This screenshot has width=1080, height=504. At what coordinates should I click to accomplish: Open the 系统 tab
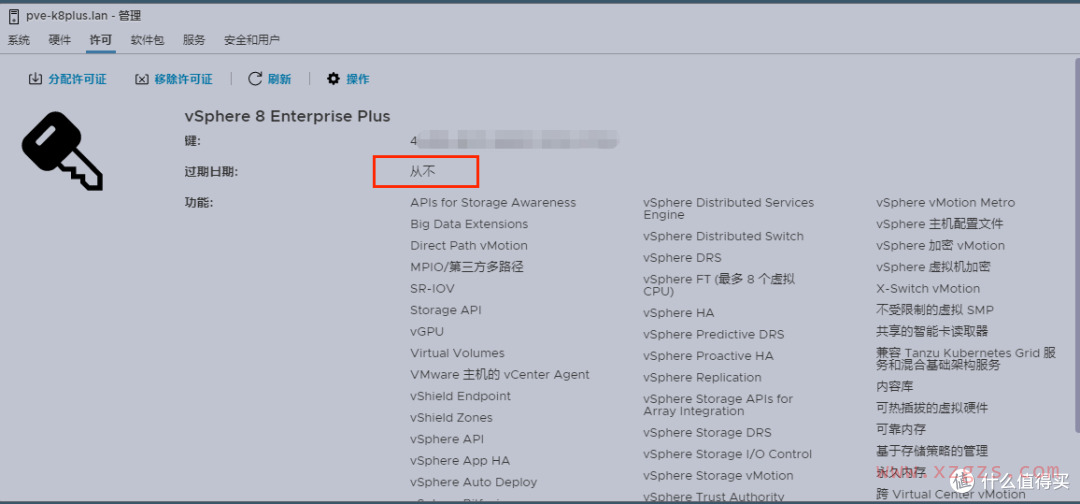click(x=19, y=40)
